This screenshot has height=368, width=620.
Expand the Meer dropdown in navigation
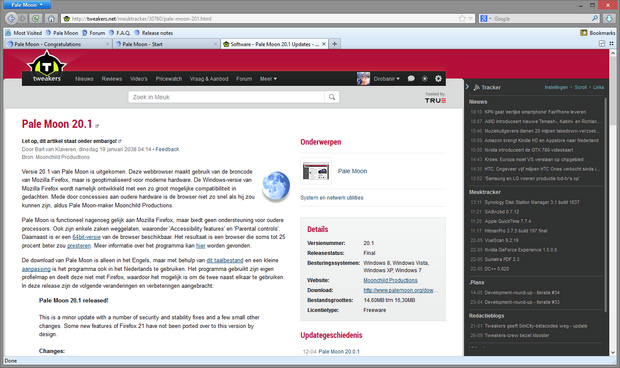coord(268,79)
